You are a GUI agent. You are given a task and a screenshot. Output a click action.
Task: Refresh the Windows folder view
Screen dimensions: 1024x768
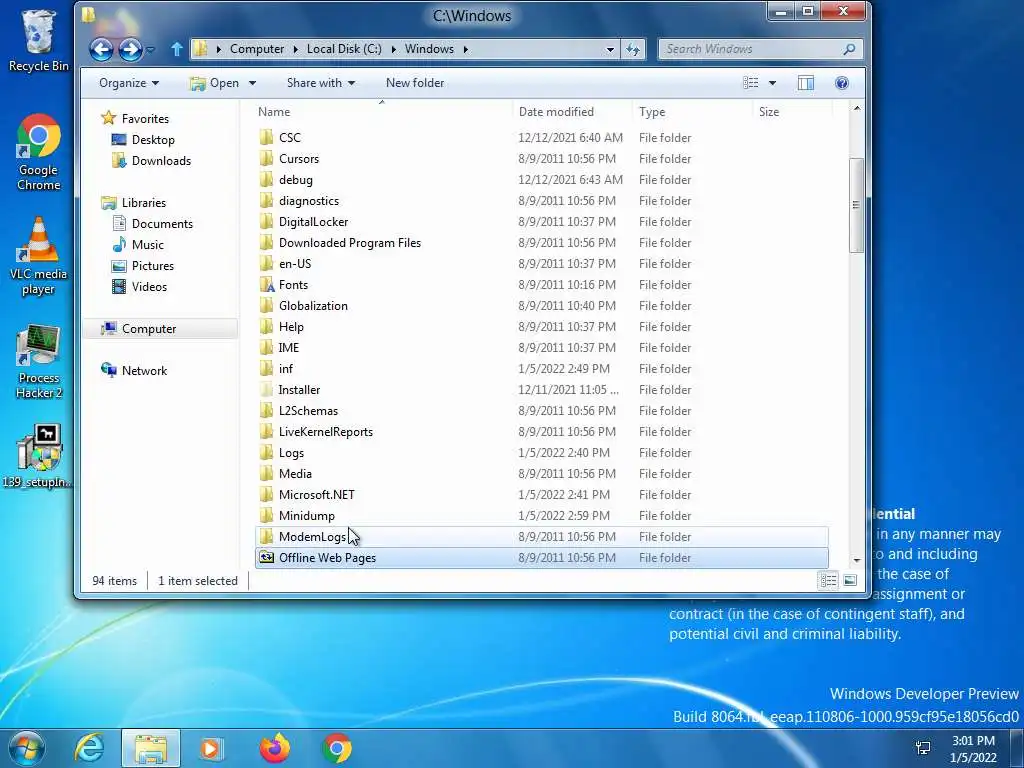click(633, 49)
